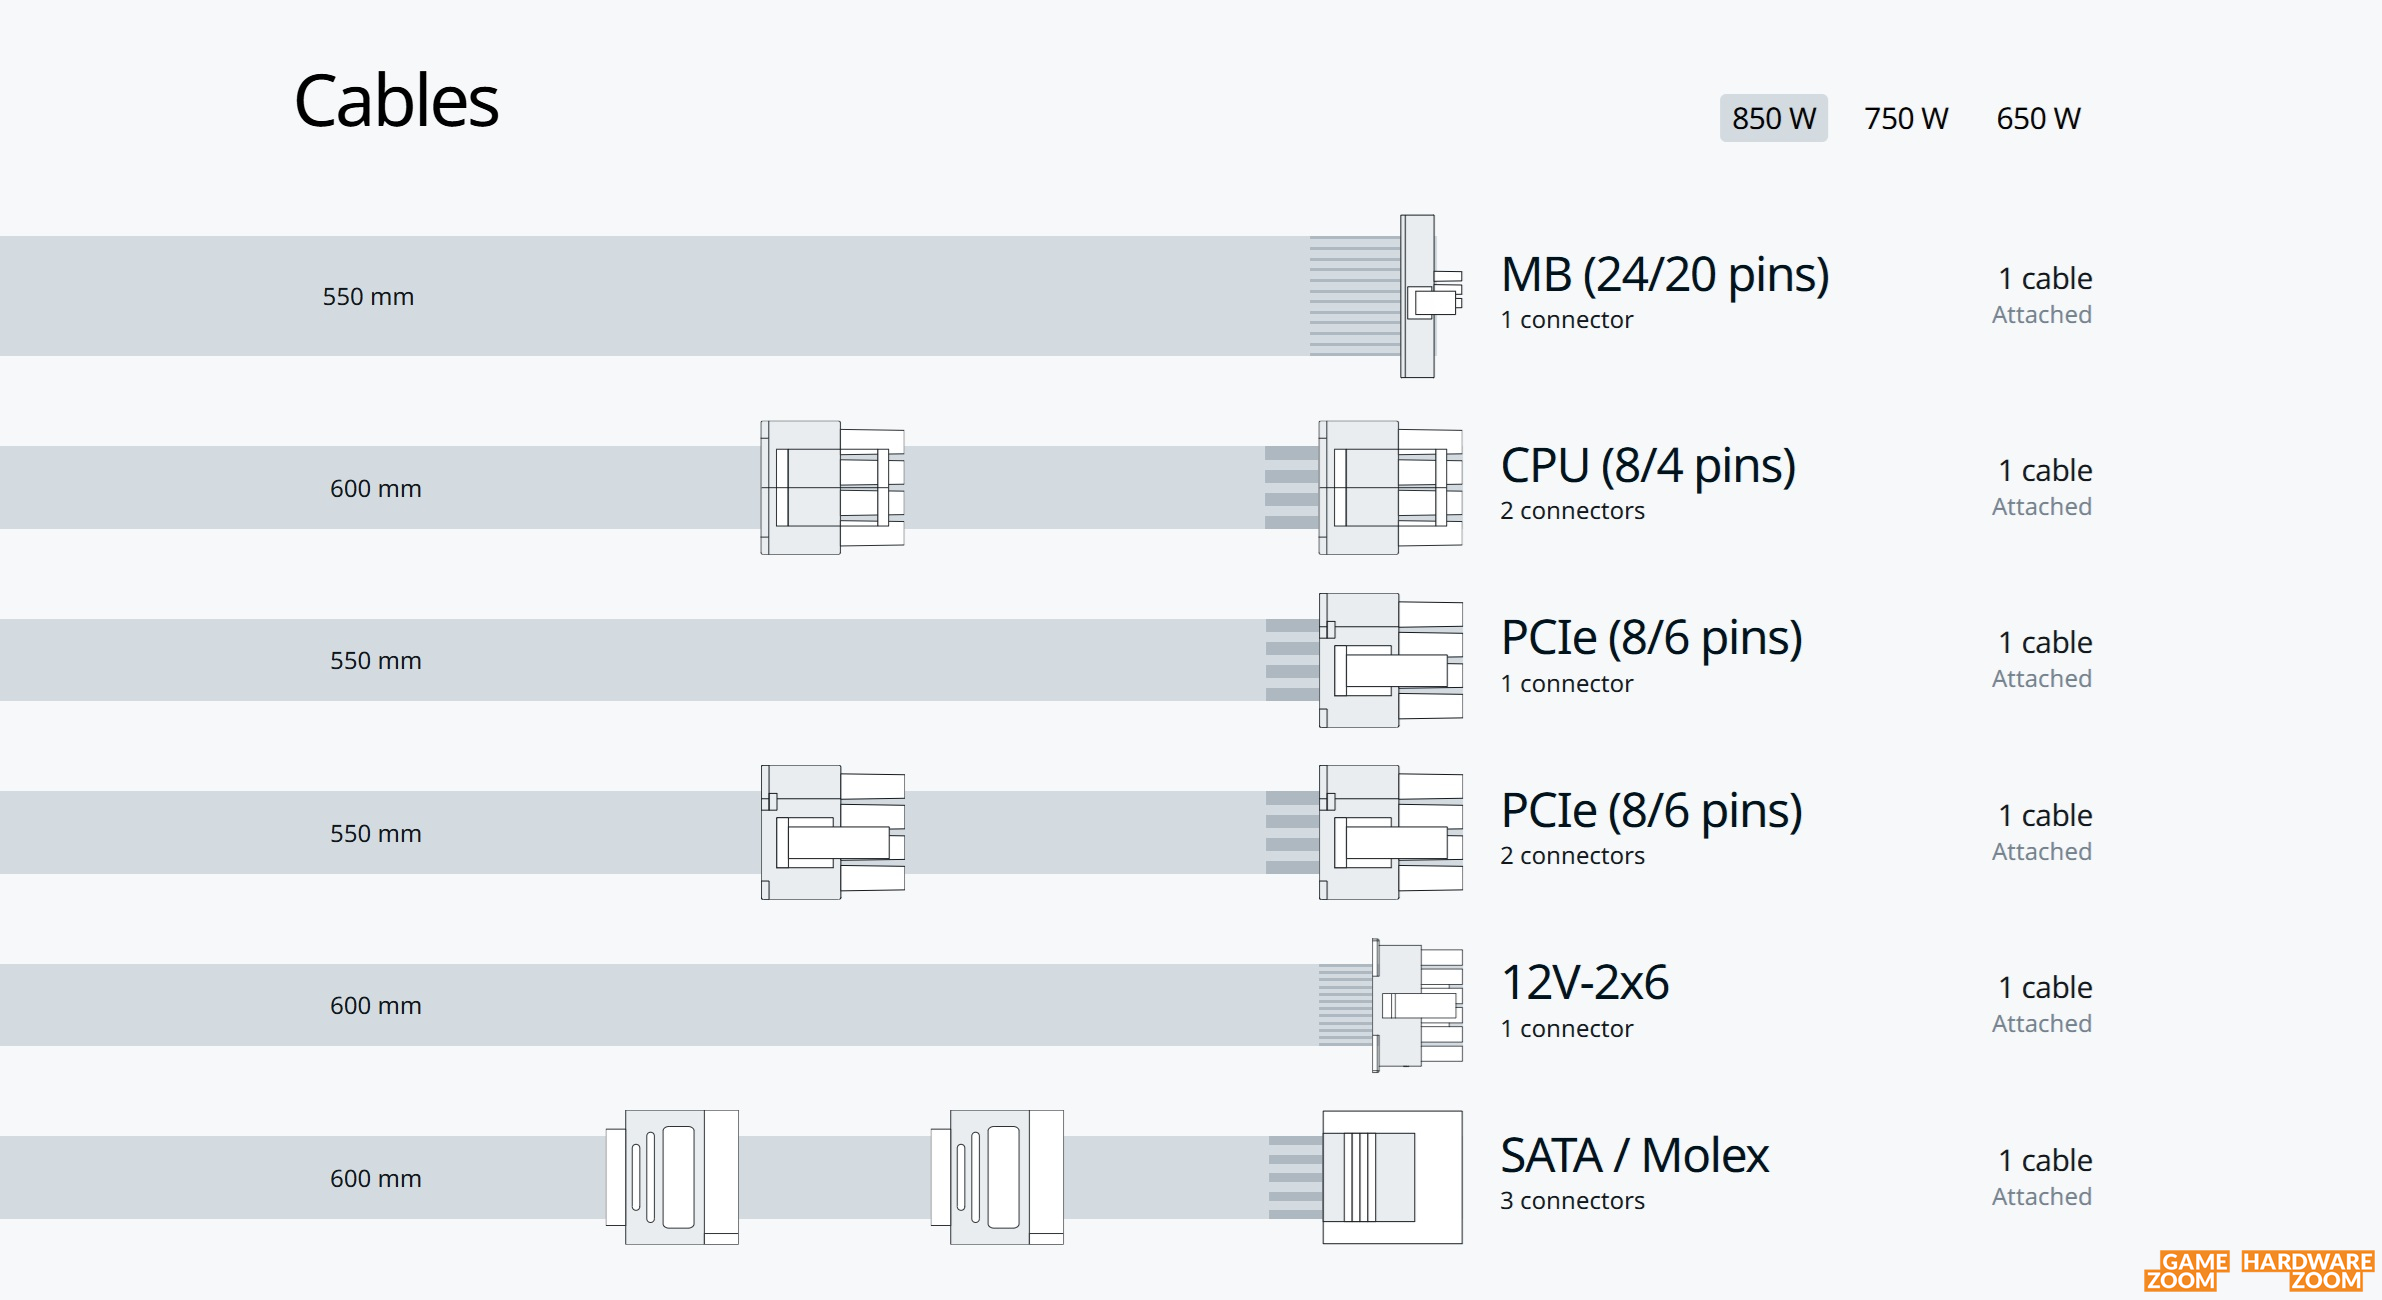Click the end connector of two-connector PCIe cable

[1390, 833]
